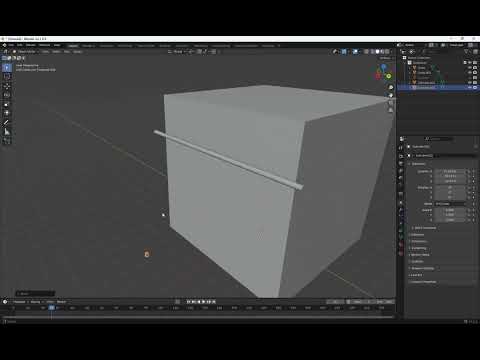
Task: Click the Blender logo menu icon
Action: 4,45
